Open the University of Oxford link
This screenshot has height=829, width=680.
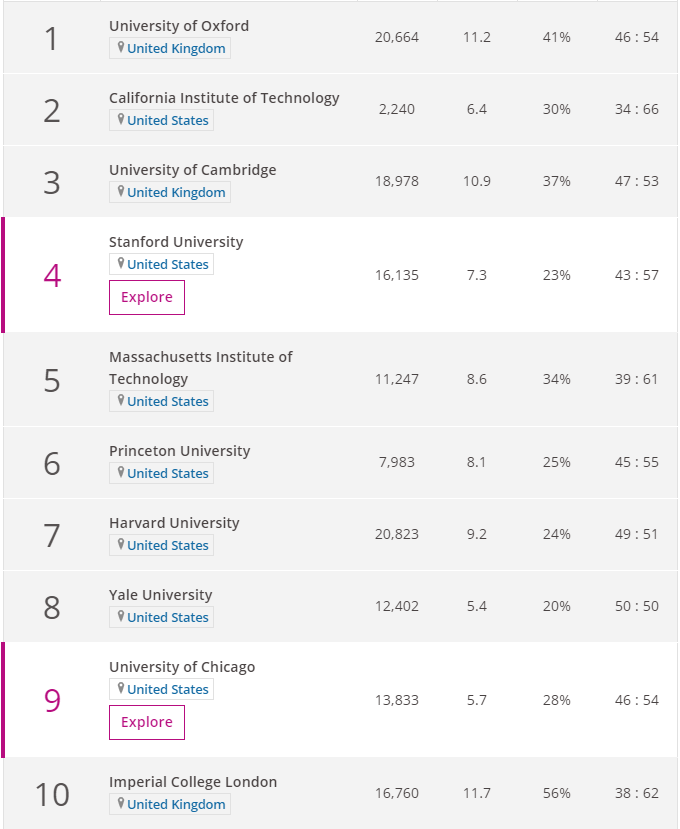point(179,26)
